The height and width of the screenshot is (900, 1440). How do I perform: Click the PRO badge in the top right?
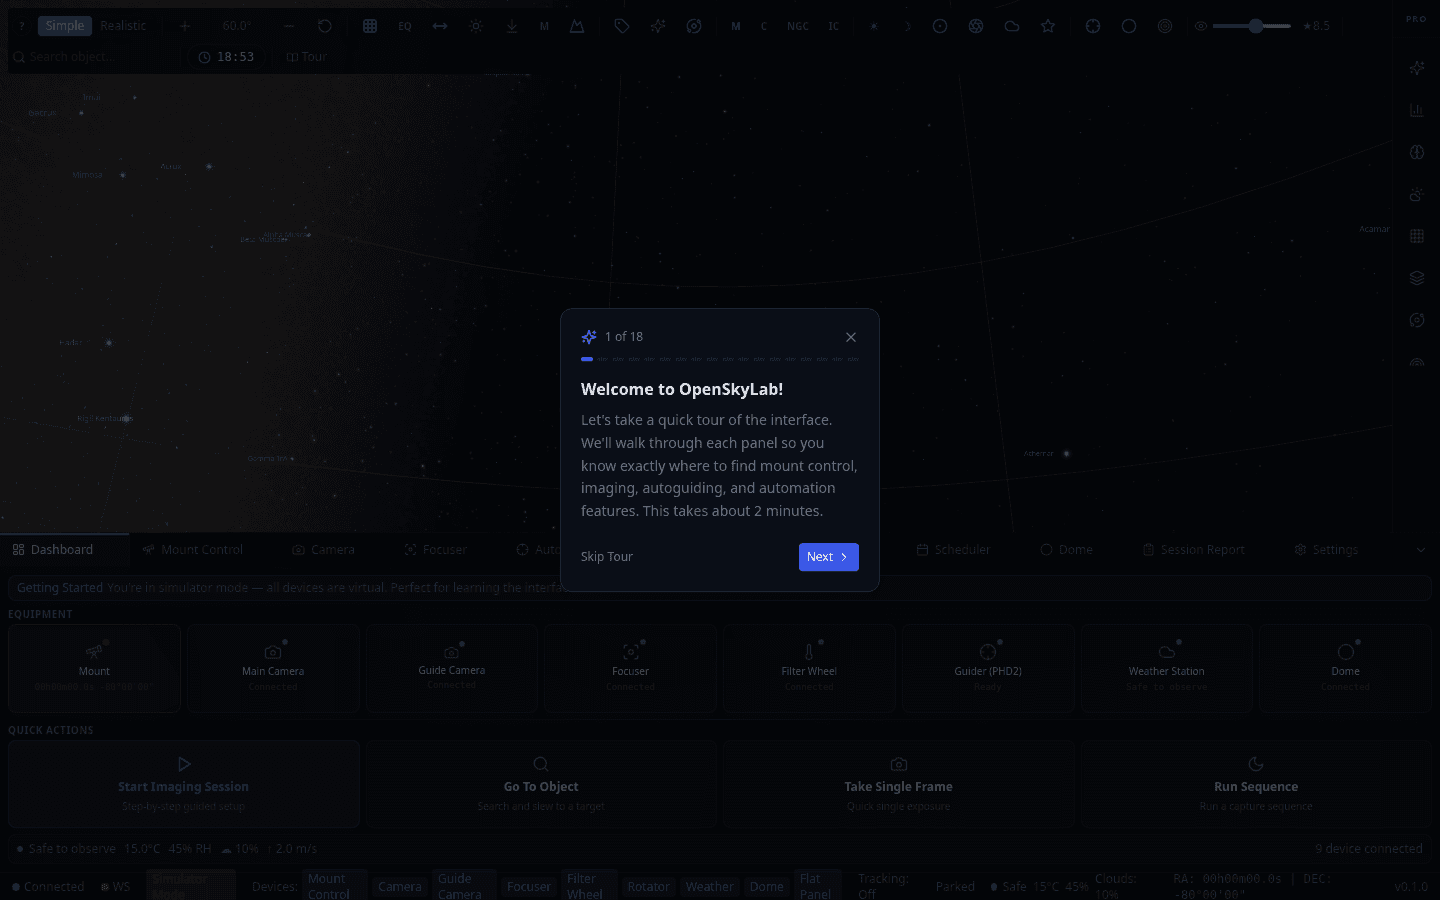click(x=1416, y=19)
